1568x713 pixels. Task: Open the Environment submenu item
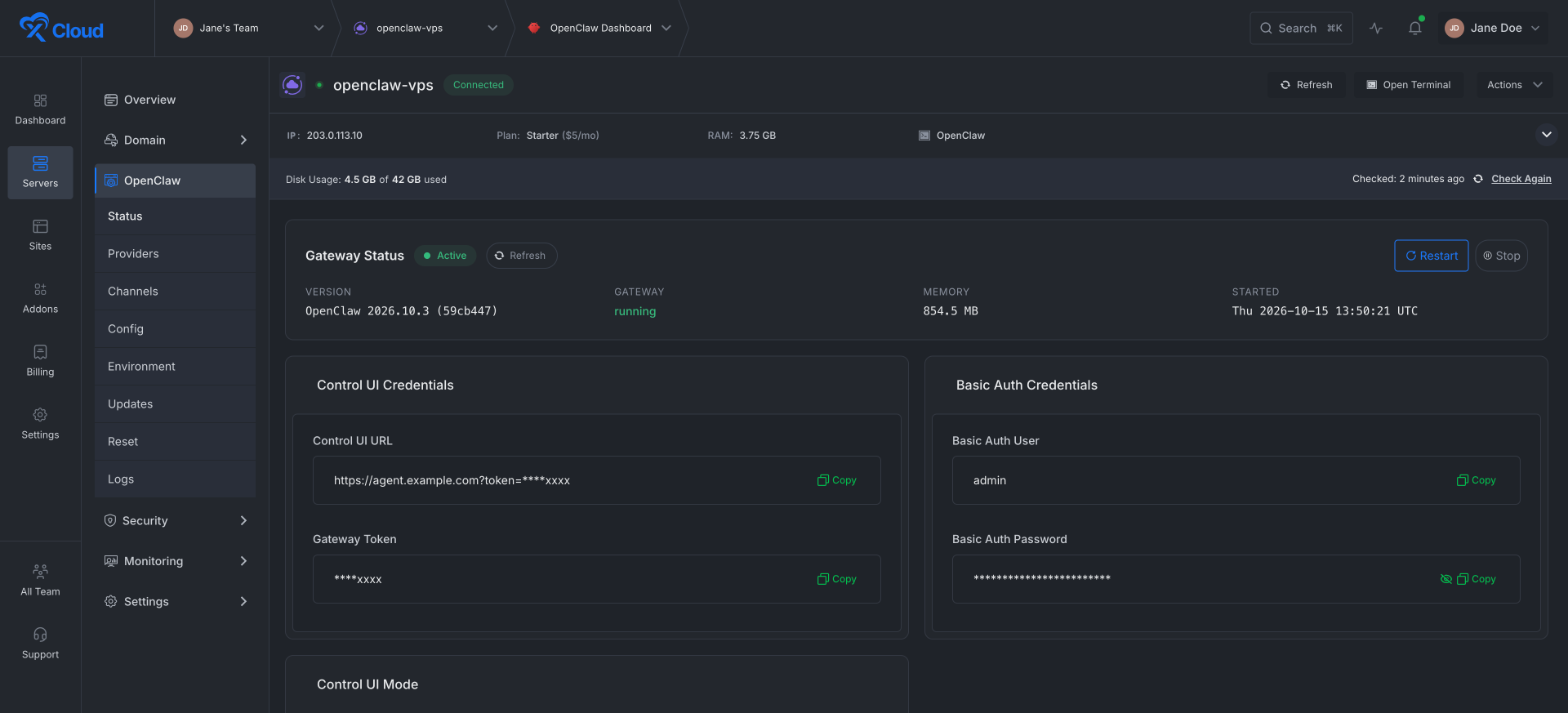click(x=175, y=366)
